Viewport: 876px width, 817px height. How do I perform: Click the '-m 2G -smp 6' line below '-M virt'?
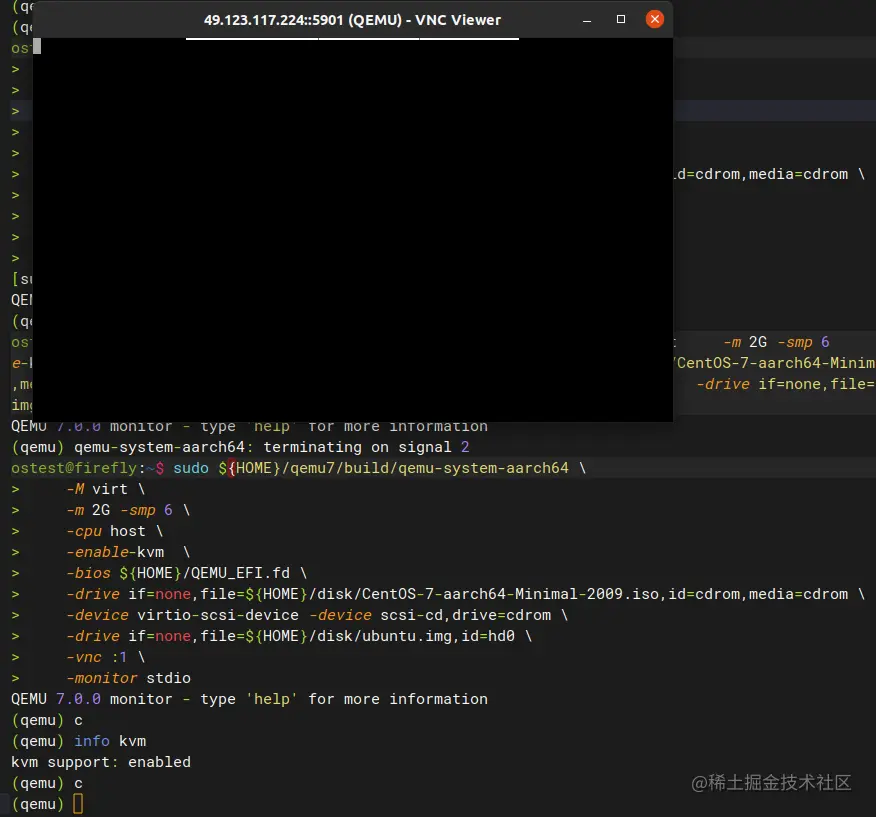(x=128, y=510)
